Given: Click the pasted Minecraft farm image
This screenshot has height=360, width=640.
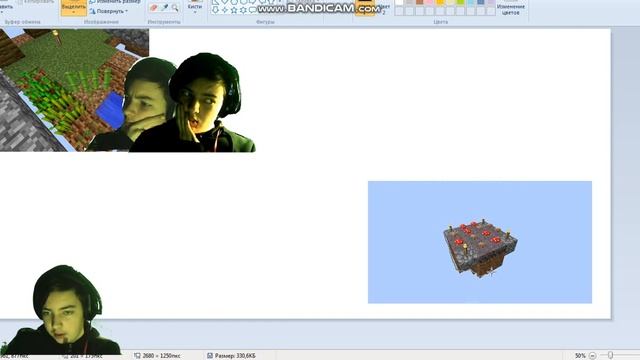Looking at the screenshot, I should click(x=73, y=90).
